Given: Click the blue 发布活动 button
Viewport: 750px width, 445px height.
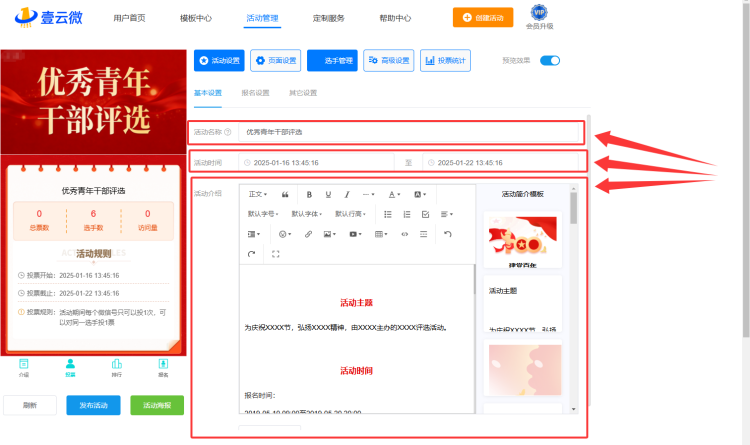Looking at the screenshot, I should coord(93,405).
